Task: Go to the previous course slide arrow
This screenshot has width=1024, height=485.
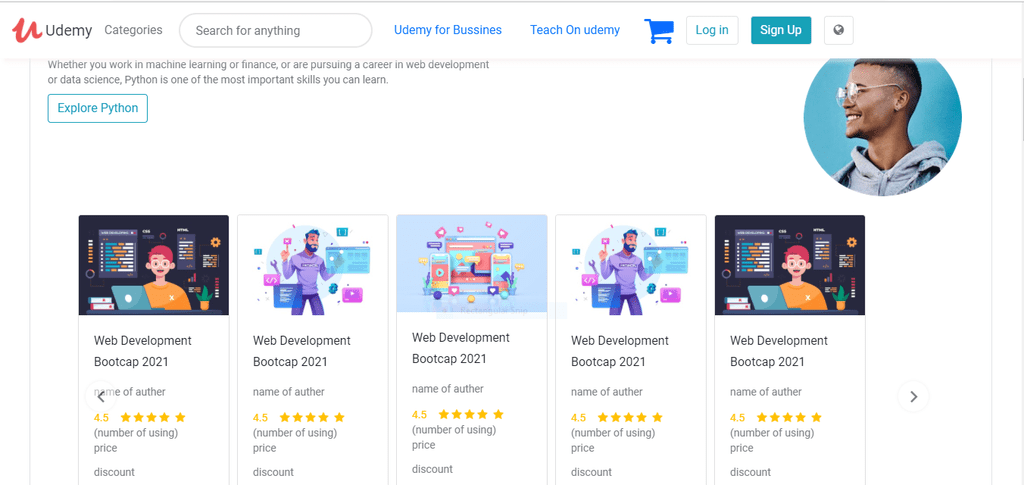Action: [x=101, y=396]
